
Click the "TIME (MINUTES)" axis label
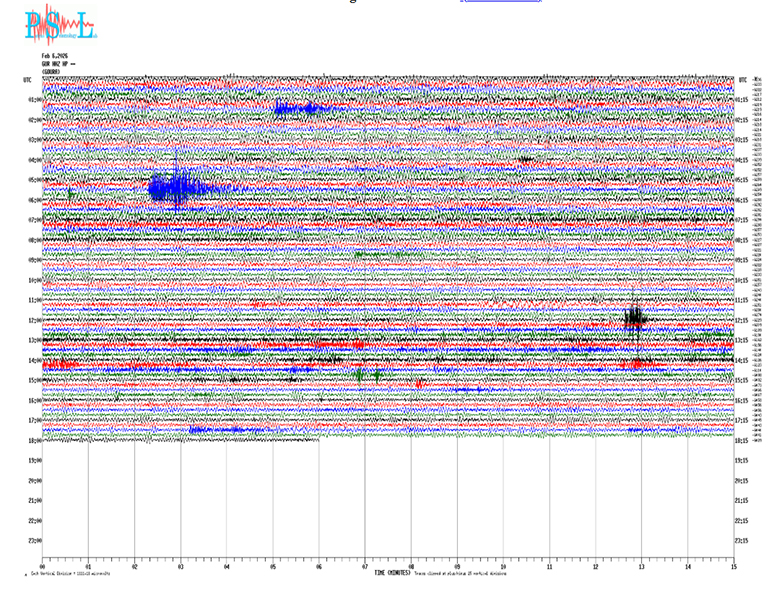[392, 573]
